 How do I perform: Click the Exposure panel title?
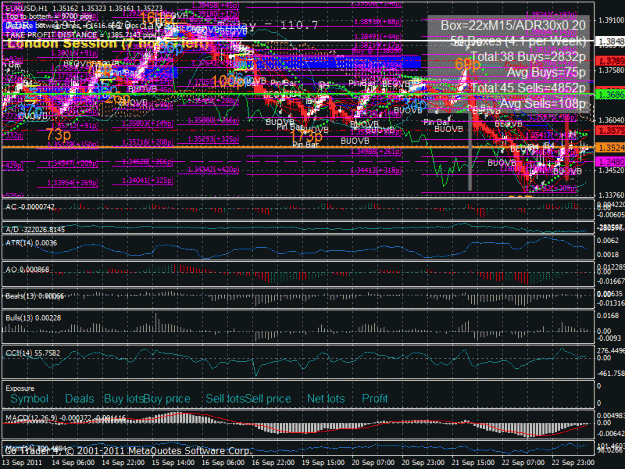[20, 388]
